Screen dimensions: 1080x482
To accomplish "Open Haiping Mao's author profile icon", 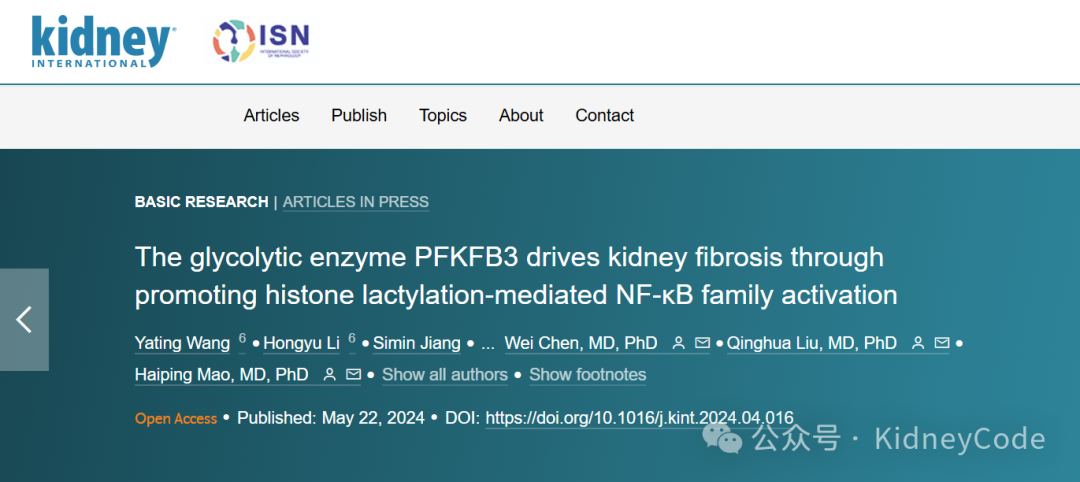I will 330,375.
